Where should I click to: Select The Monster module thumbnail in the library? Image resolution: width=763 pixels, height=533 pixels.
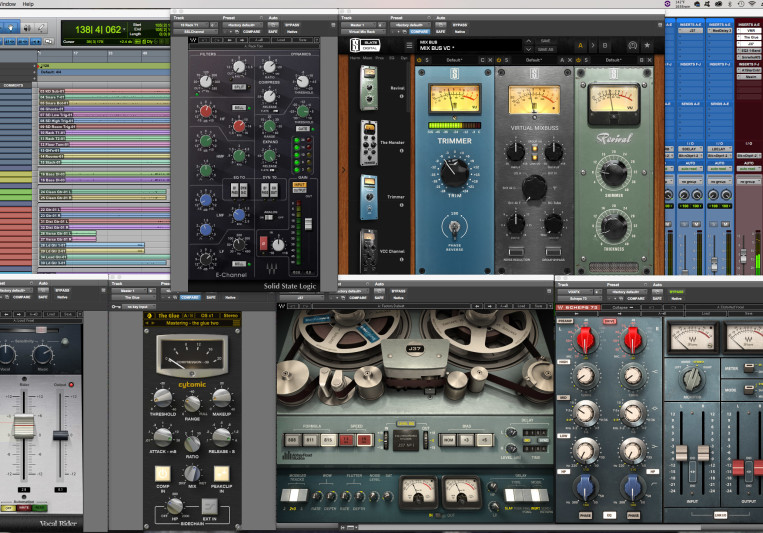pyautogui.click(x=369, y=143)
